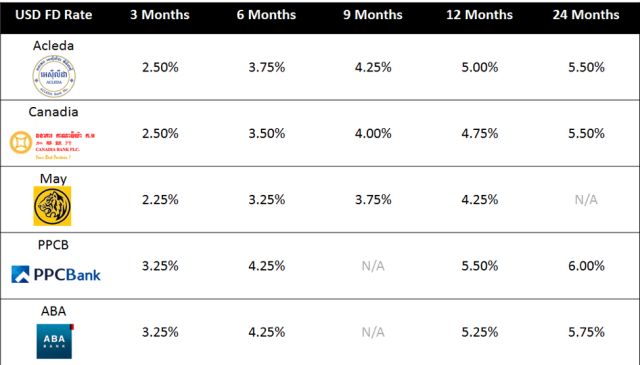Click the USD FD Rate header cell
The height and width of the screenshot is (365, 640).
pyautogui.click(x=53, y=15)
